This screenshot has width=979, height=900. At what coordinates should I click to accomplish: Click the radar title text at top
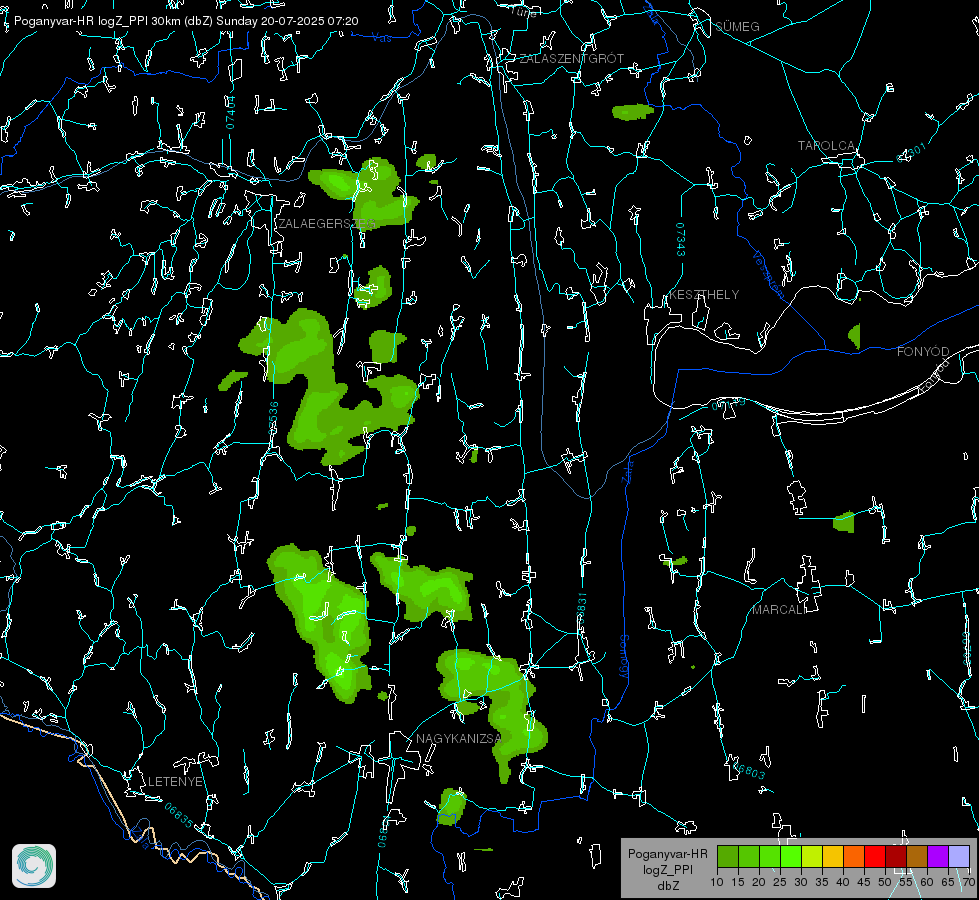[x=186, y=21]
